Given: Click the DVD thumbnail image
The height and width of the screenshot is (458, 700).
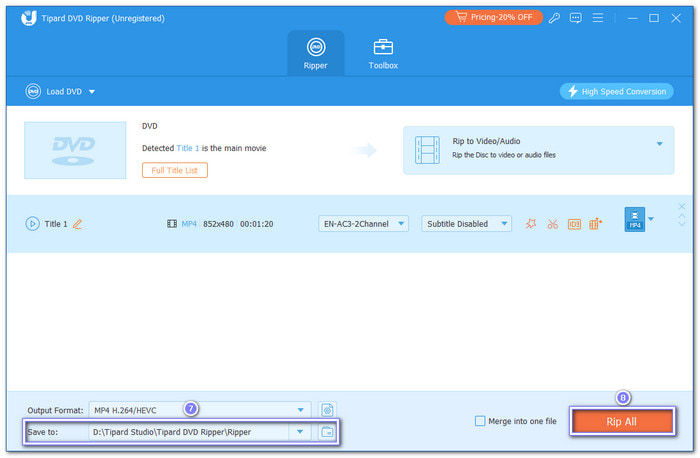Looking at the screenshot, I should pos(75,150).
